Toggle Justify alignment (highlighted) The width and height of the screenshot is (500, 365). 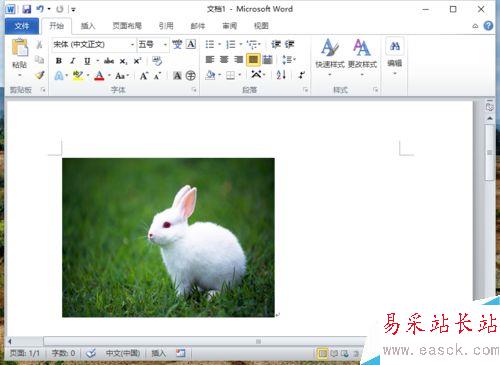tap(253, 60)
